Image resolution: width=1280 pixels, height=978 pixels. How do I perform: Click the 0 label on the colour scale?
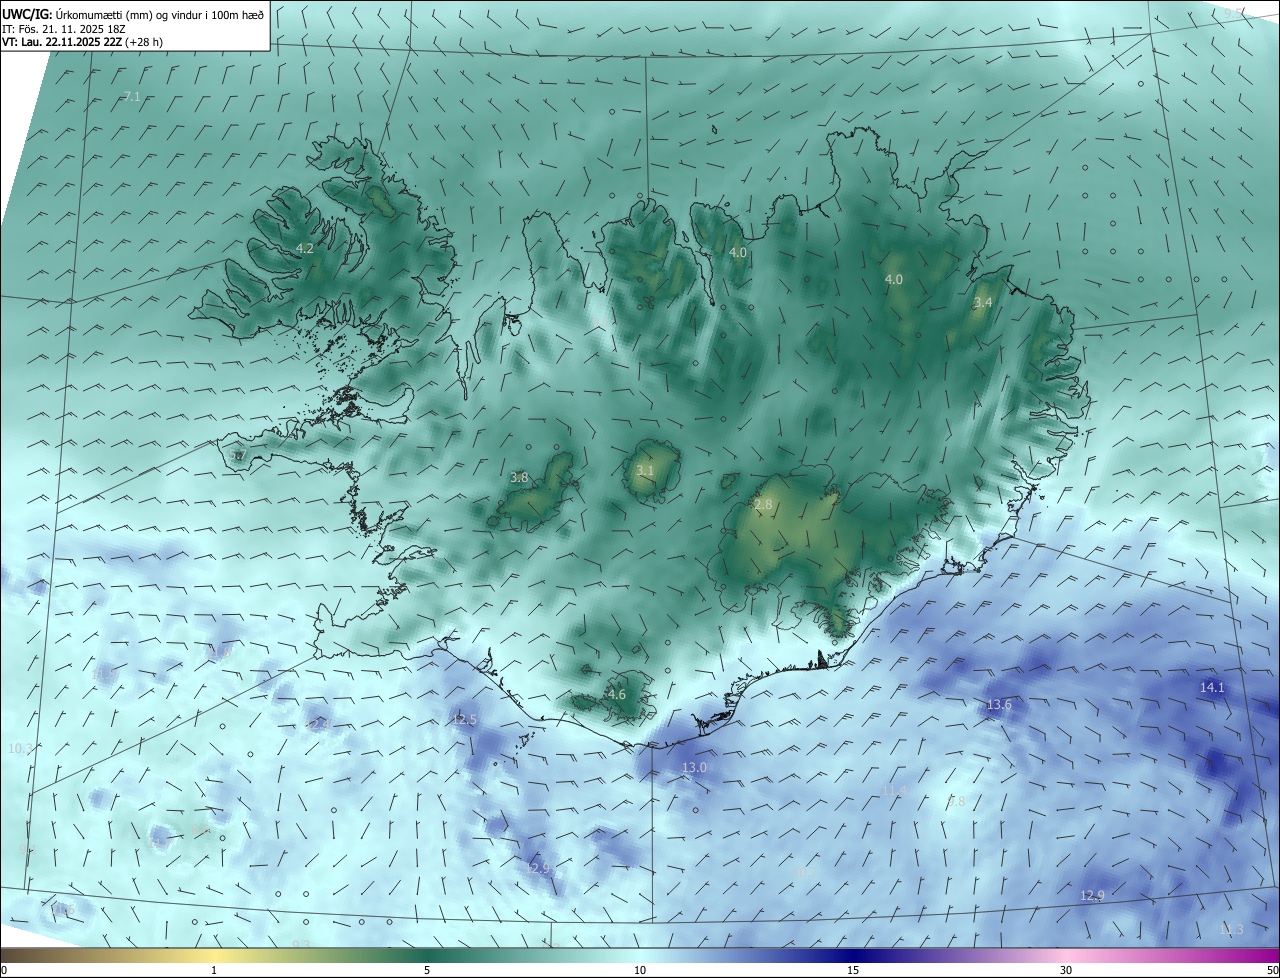(4, 970)
